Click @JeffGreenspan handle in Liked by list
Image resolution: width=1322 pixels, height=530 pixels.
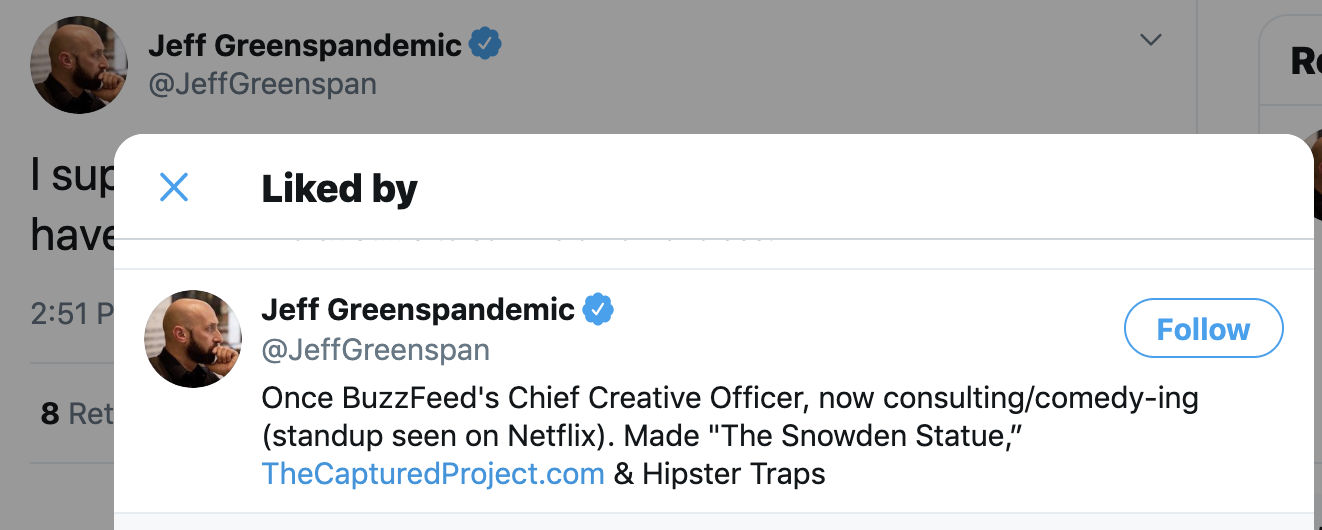pyautogui.click(x=375, y=350)
